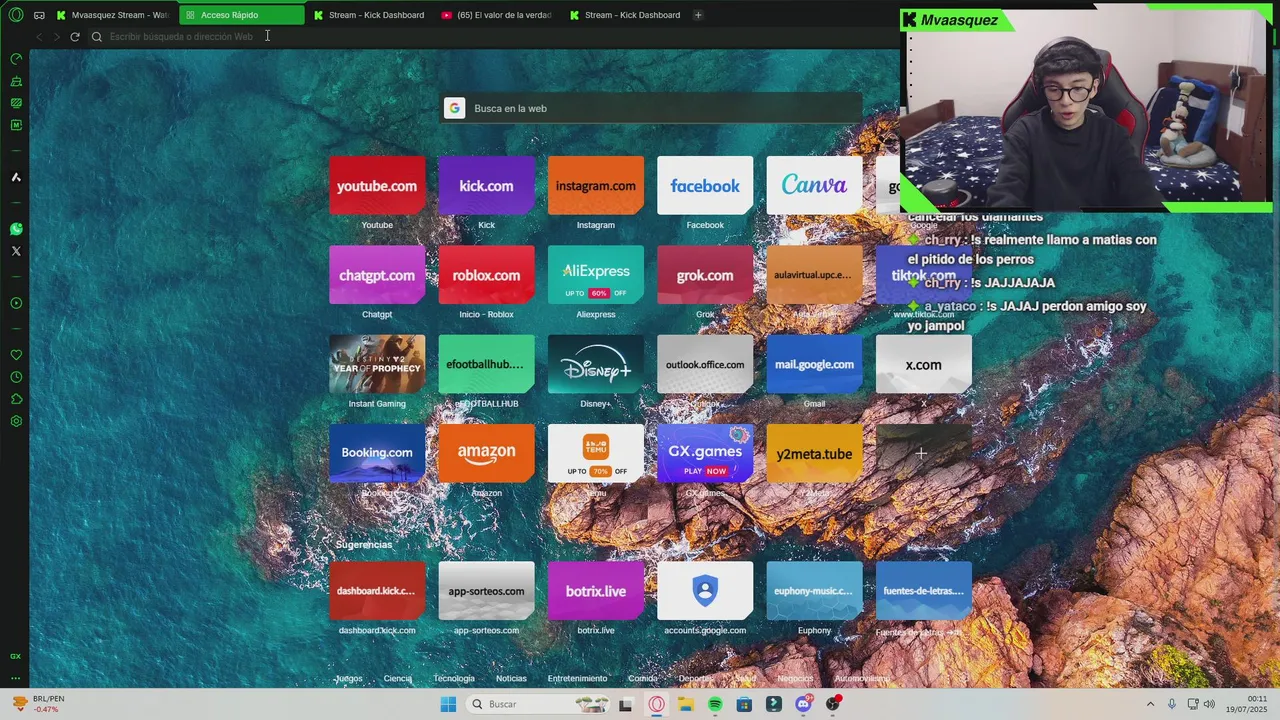Screen dimensions: 1280x720
Task: Open the GX Control speedometer sidebar icon
Action: [x=16, y=59]
